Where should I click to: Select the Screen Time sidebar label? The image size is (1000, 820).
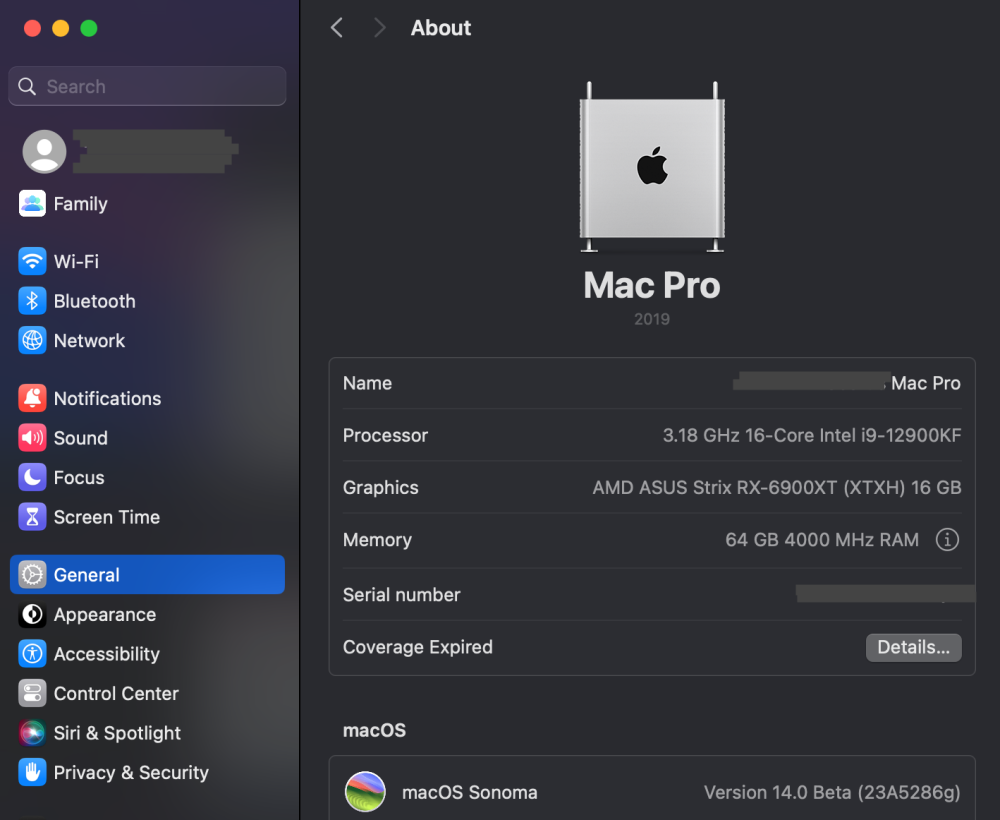click(107, 517)
